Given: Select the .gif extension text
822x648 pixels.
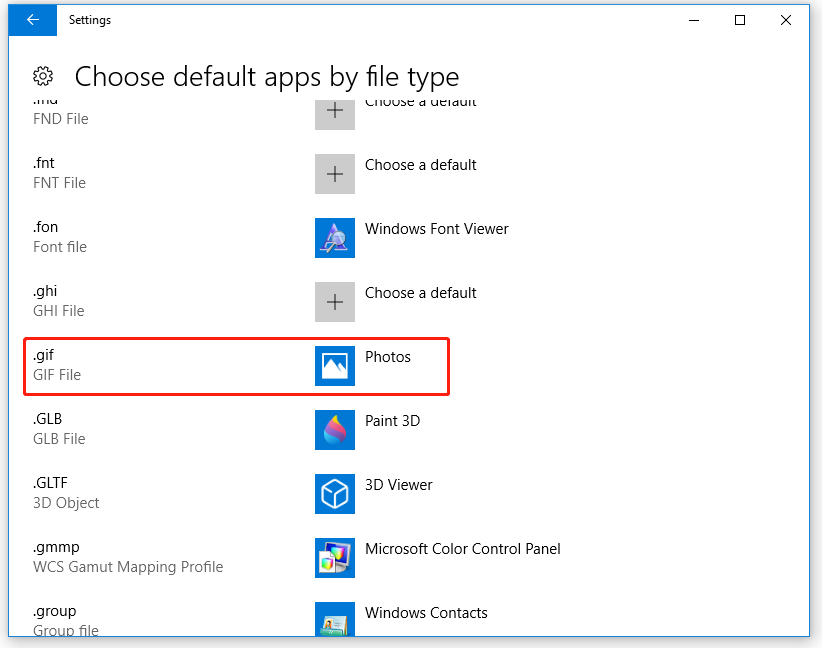Looking at the screenshot, I should point(44,355).
